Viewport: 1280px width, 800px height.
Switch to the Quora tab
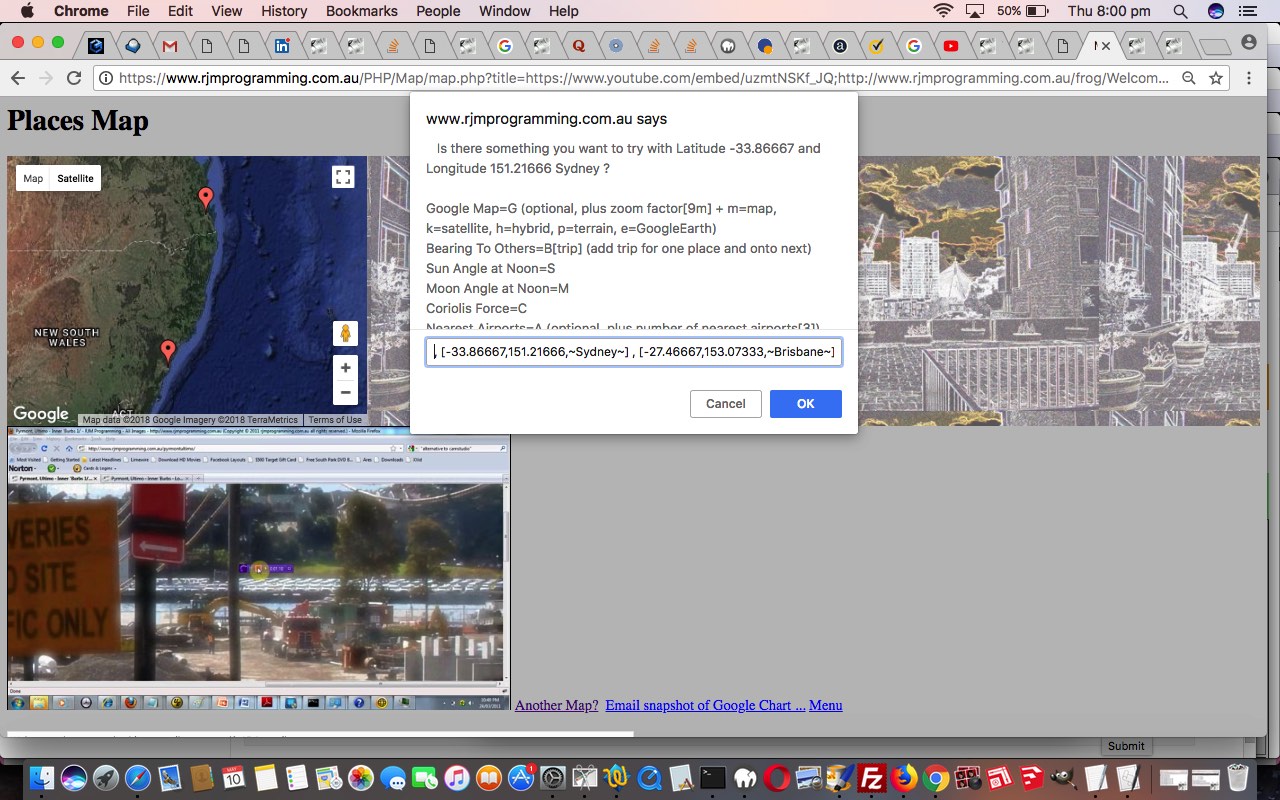(579, 45)
